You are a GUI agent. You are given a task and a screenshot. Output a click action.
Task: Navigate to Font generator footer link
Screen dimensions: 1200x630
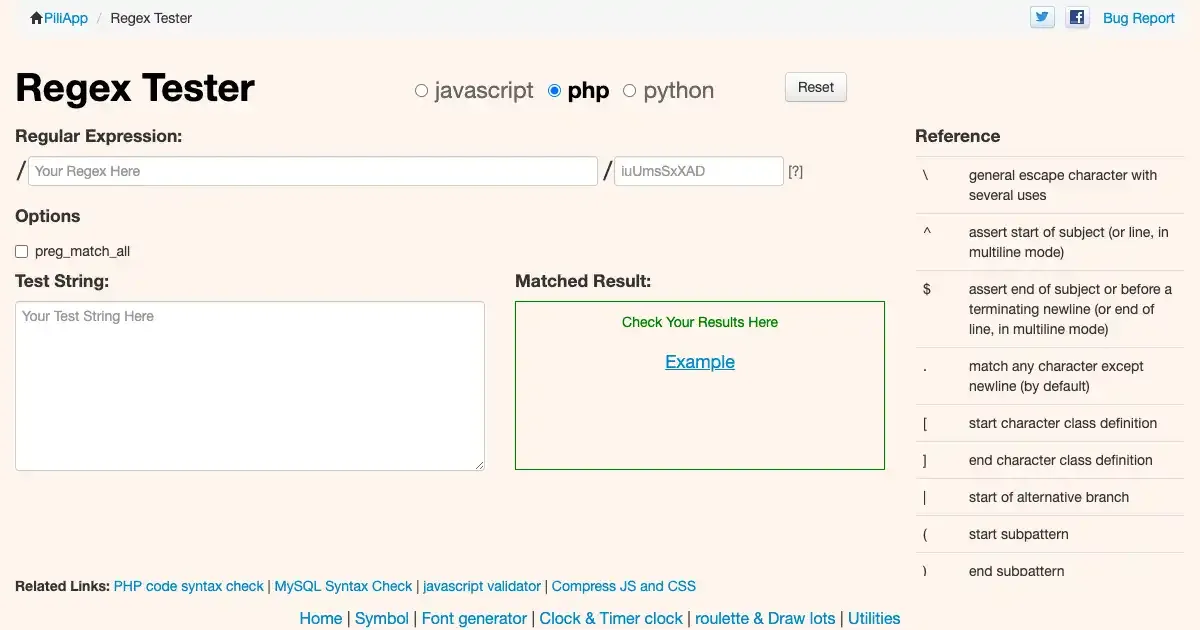click(x=474, y=618)
